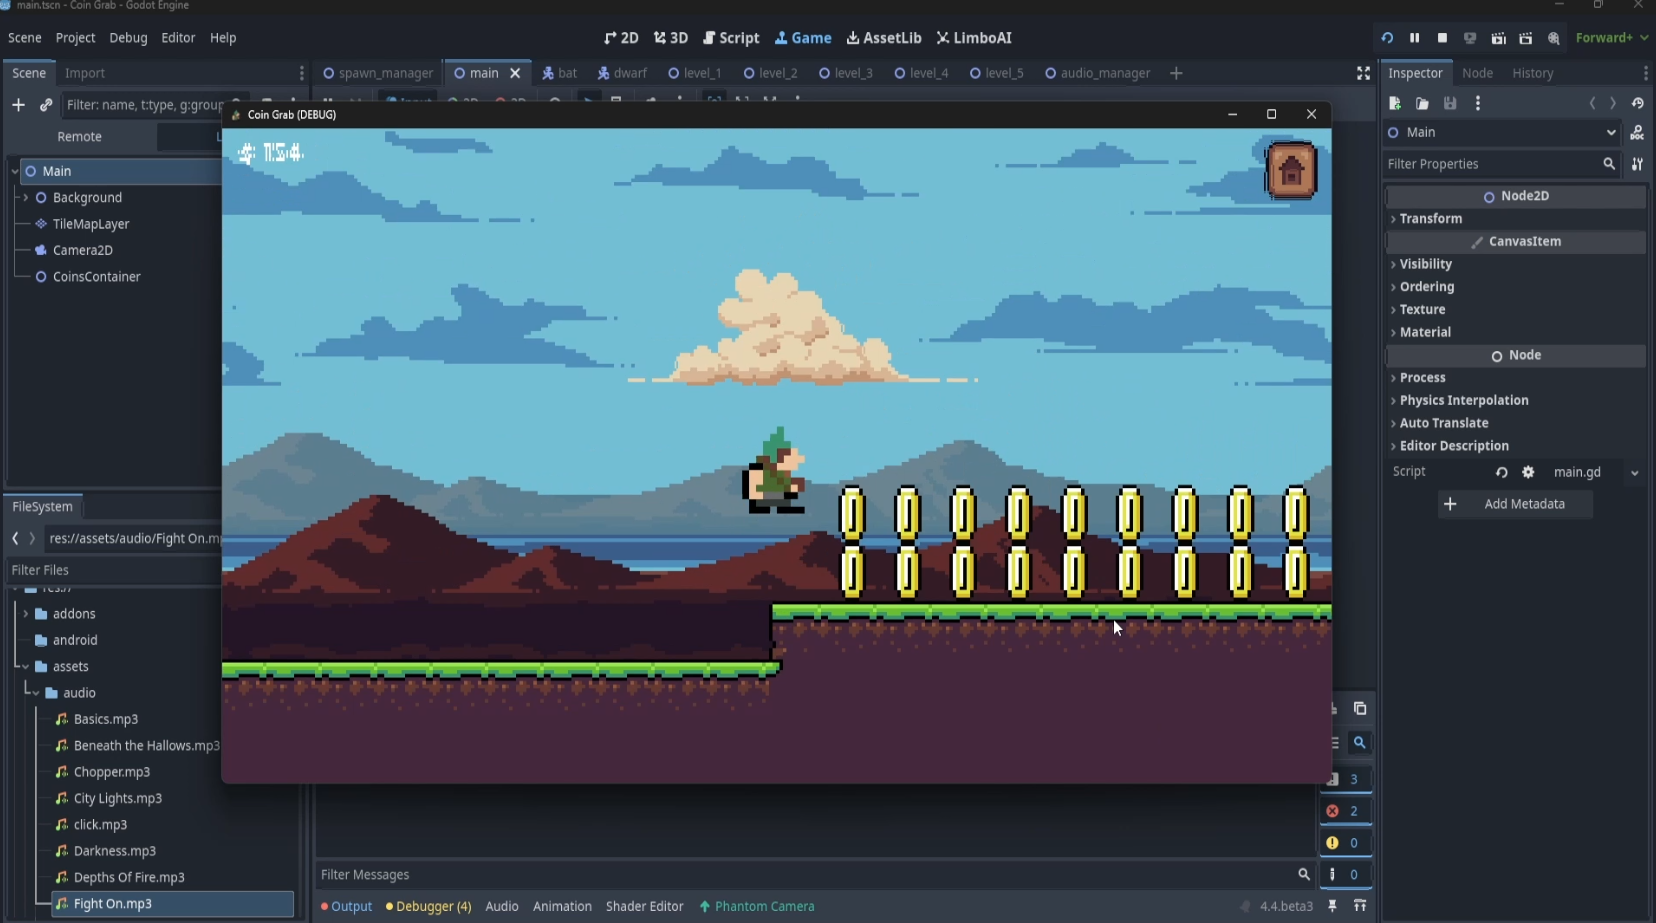This screenshot has width=1656, height=923.
Task: Select the TileMapLayer node
Action: [91, 224]
